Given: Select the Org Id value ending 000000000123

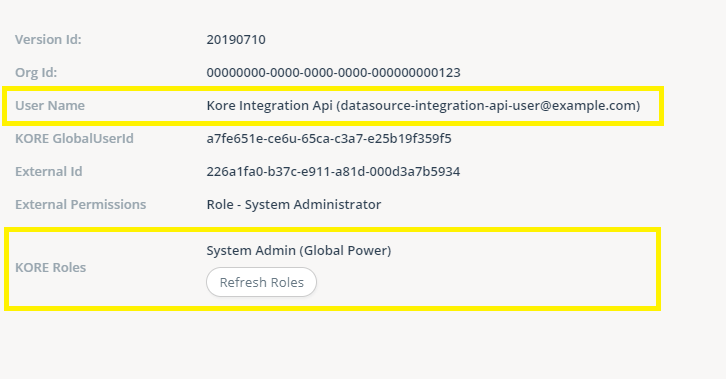Looking at the screenshot, I should [333, 72].
